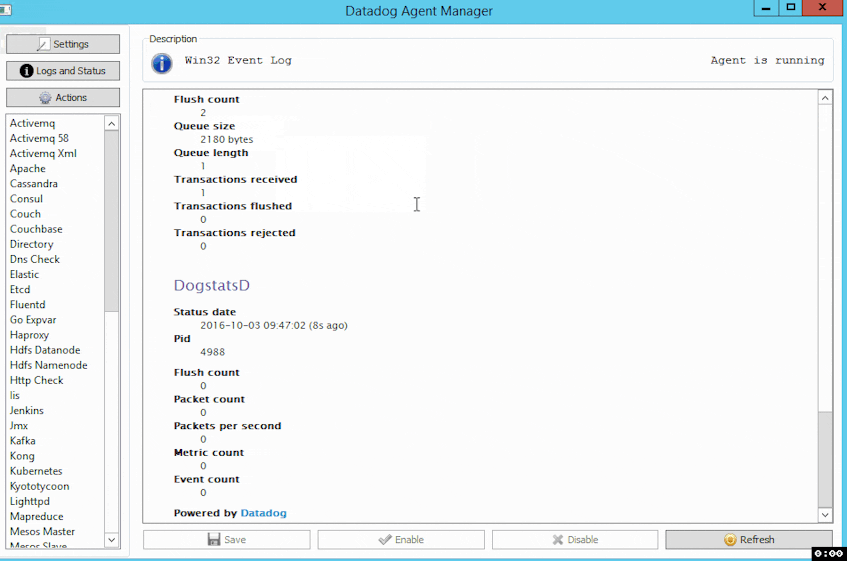Click the Save button

tap(227, 539)
